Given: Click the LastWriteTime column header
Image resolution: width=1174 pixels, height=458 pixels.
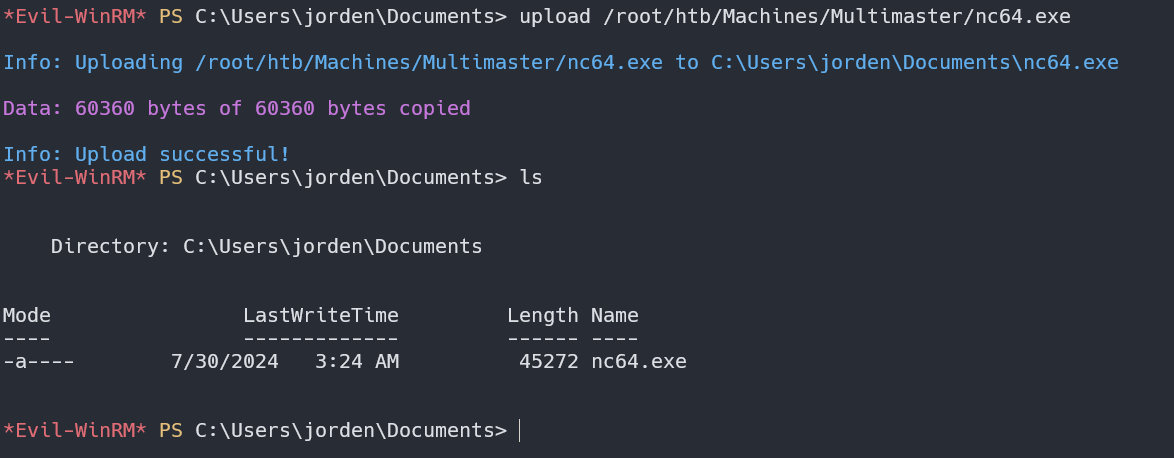Looking at the screenshot, I should [x=320, y=315].
